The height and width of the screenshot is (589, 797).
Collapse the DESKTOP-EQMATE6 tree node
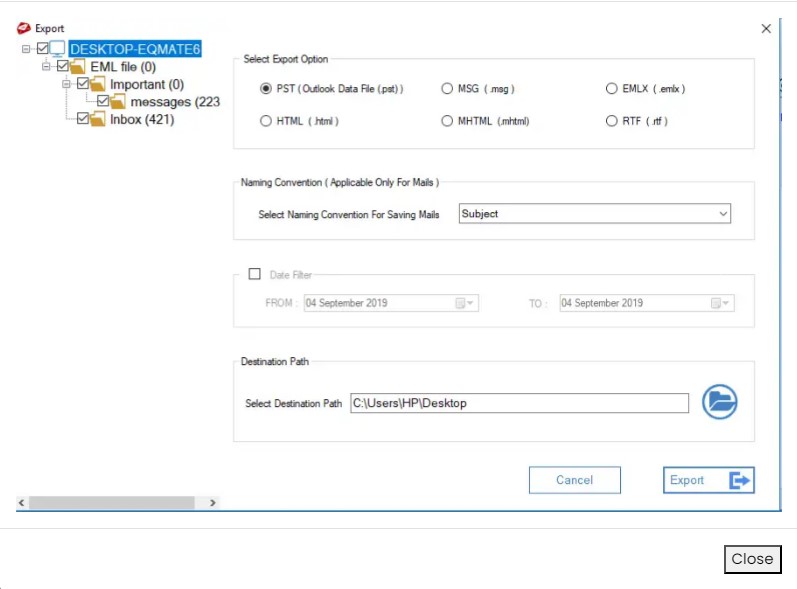point(26,49)
